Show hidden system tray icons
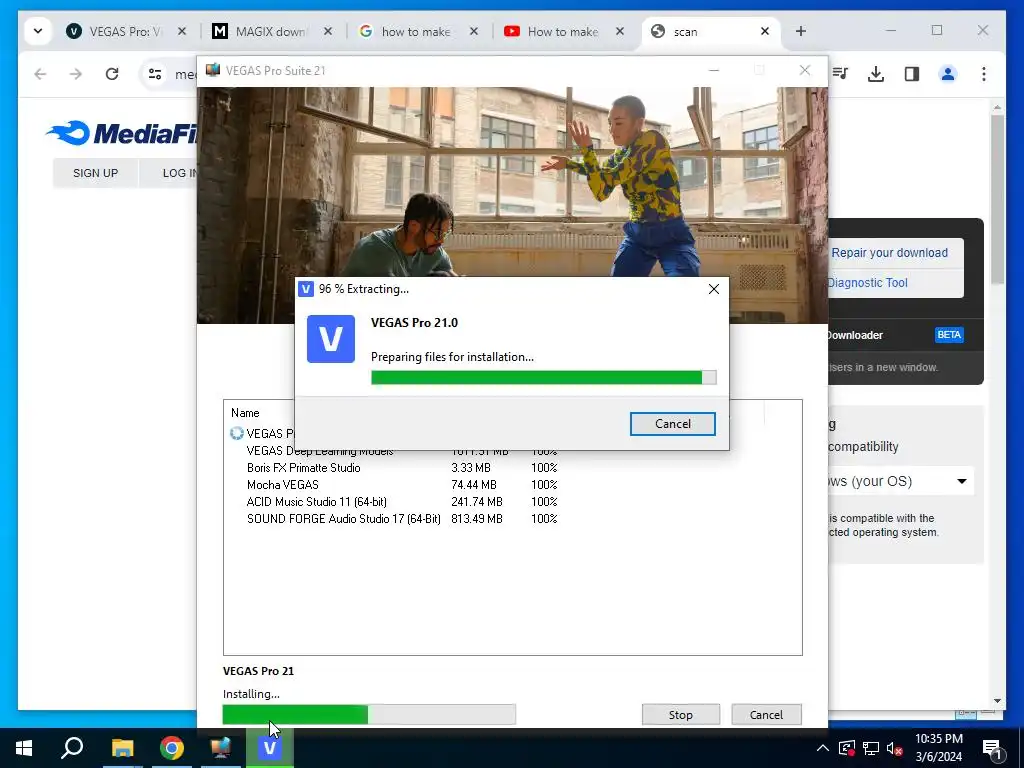Screen dimensions: 1024x768 [822, 748]
